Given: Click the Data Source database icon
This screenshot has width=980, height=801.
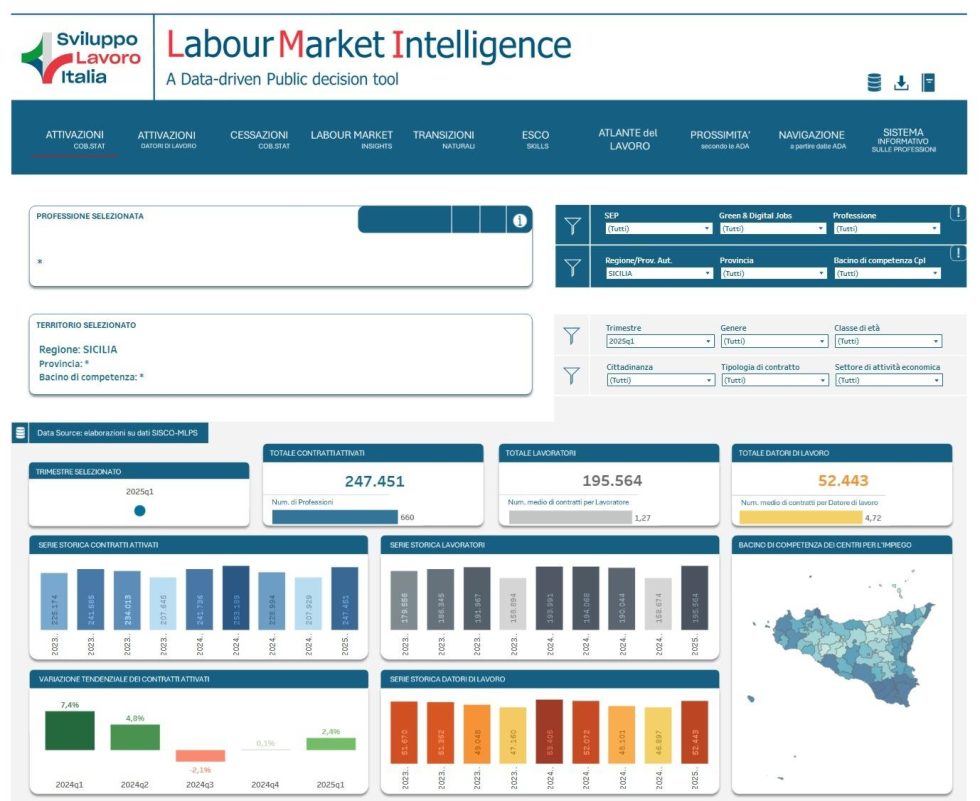Looking at the screenshot, I should (x=21, y=433).
